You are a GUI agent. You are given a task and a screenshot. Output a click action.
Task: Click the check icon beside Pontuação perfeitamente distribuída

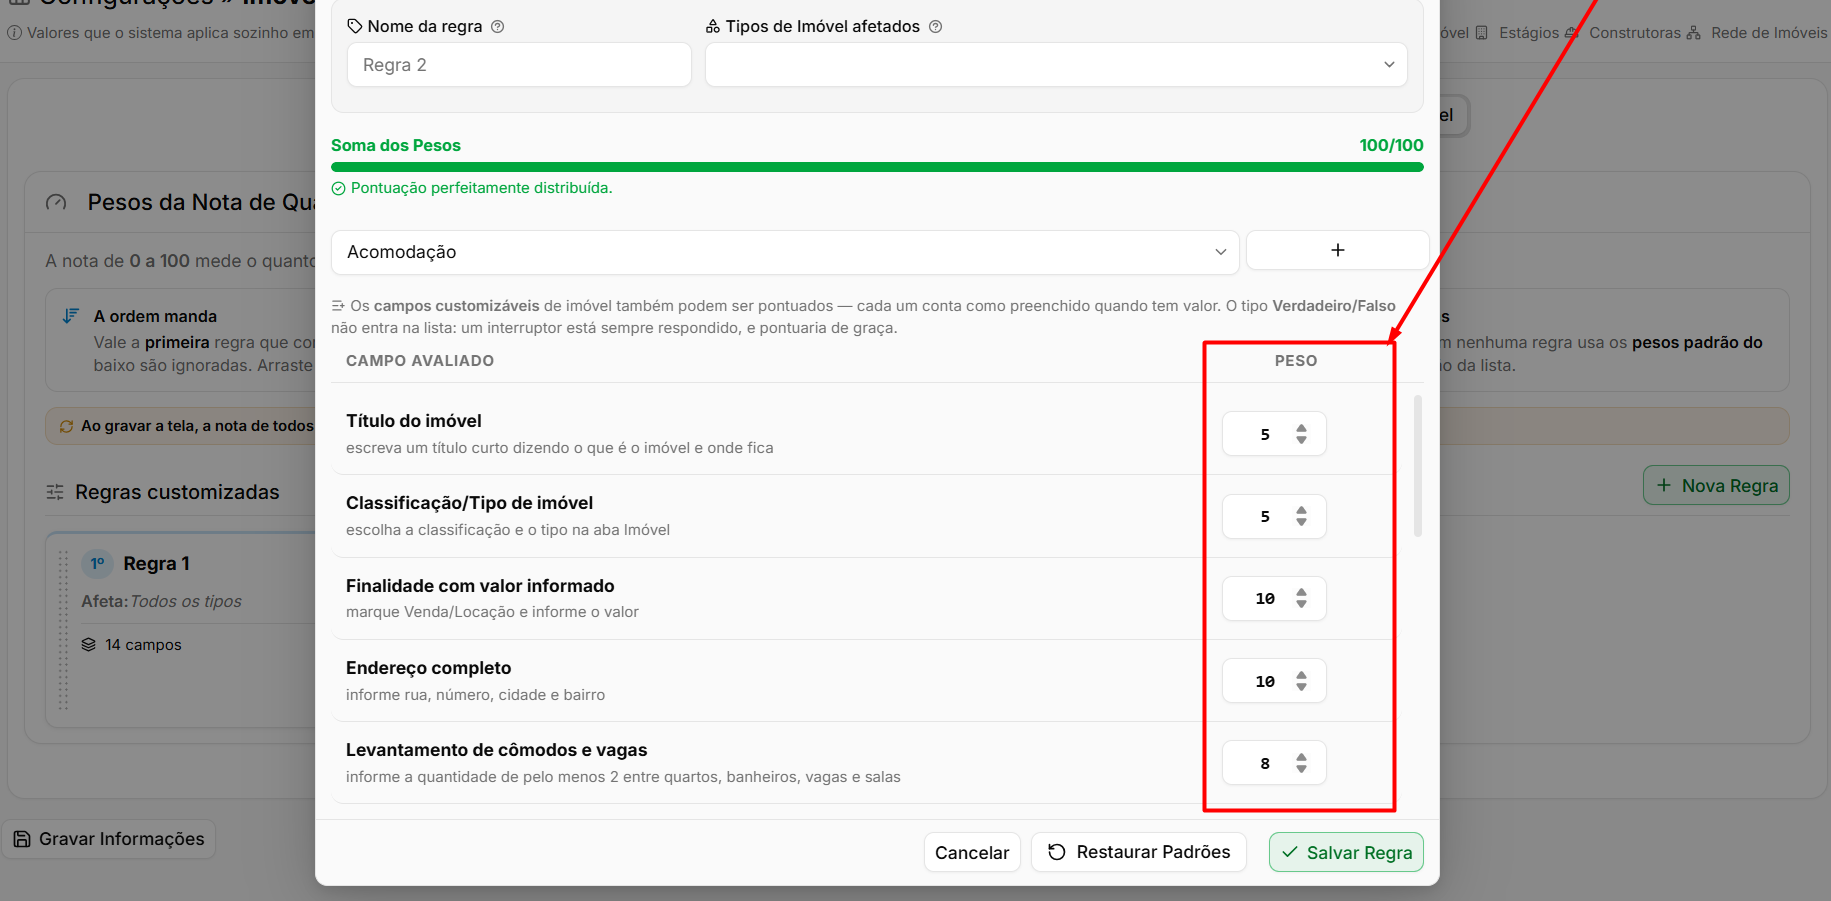[338, 188]
